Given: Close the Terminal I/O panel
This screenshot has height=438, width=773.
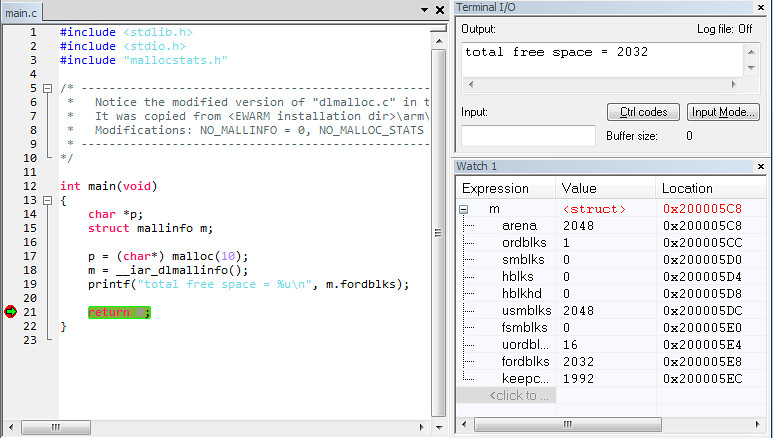Looking at the screenshot, I should [x=761, y=7].
